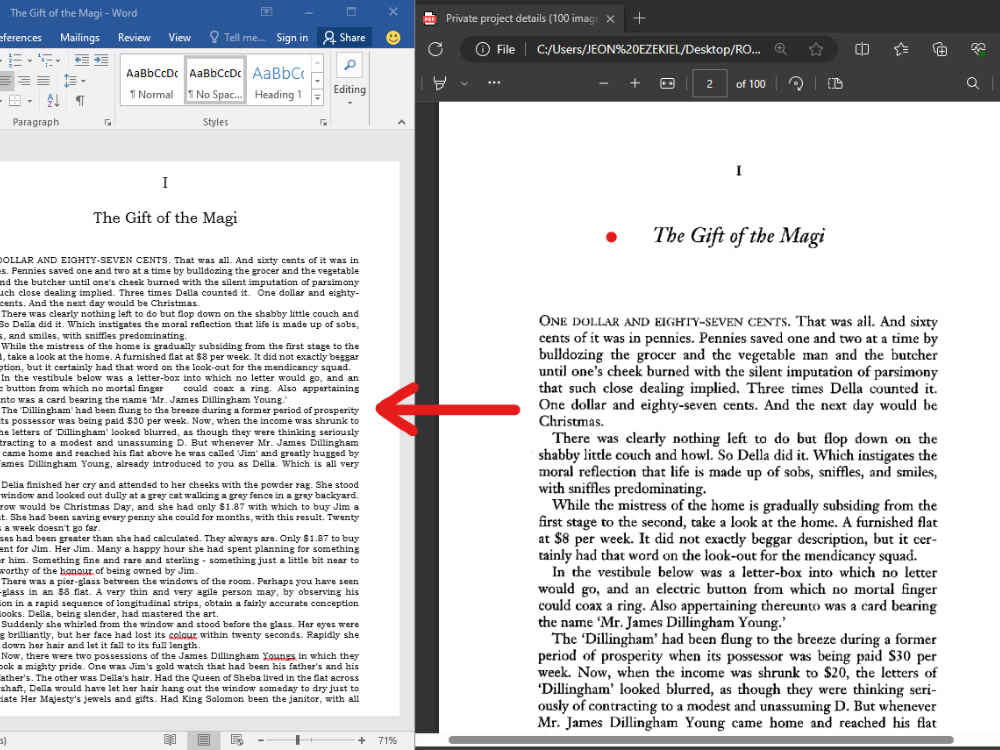
Task: Click the Tell me search box
Action: [x=237, y=38]
